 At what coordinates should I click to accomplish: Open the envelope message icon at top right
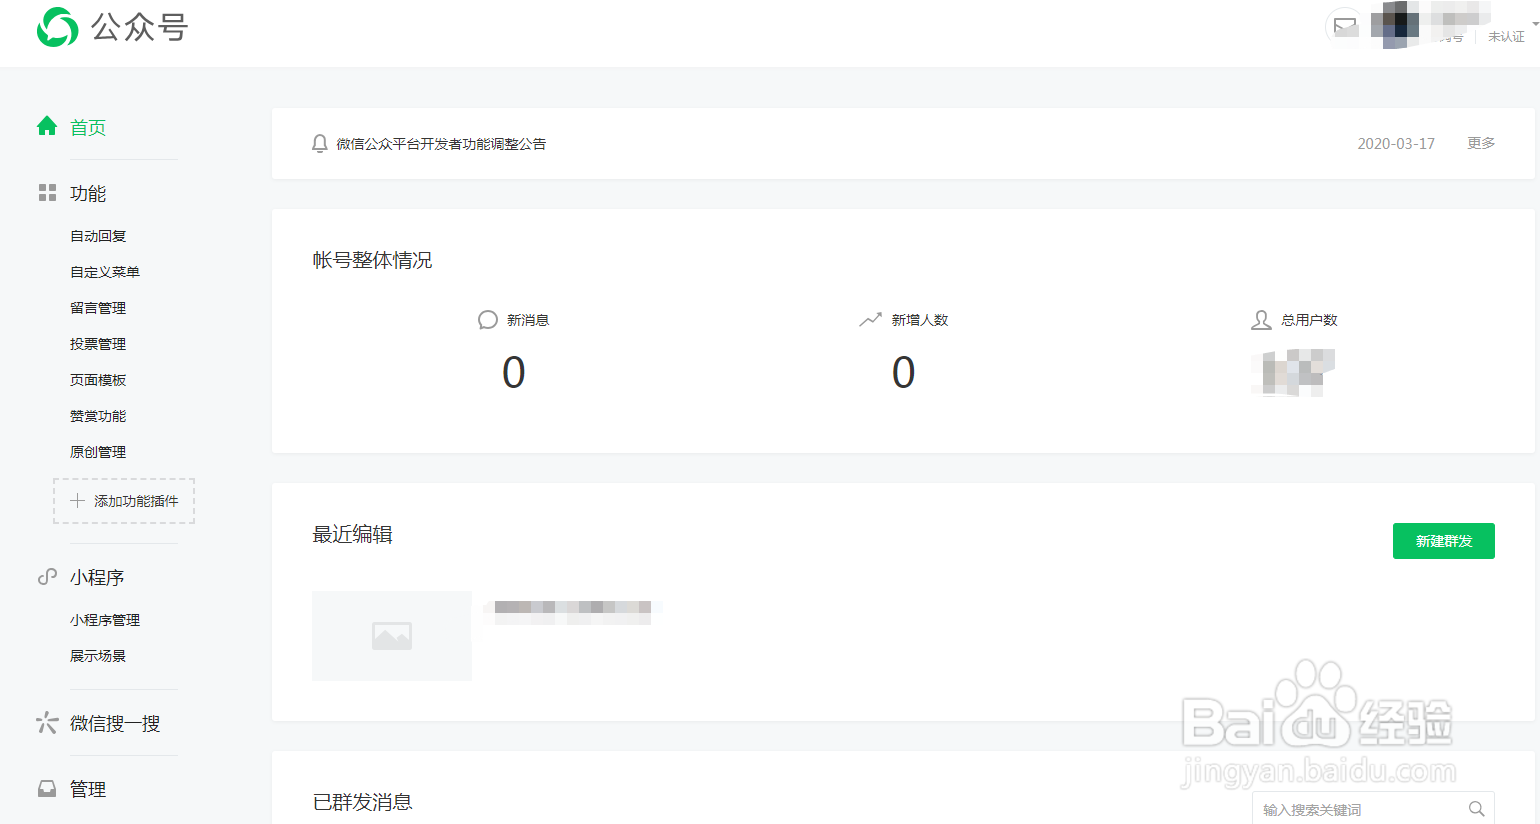point(1344,27)
